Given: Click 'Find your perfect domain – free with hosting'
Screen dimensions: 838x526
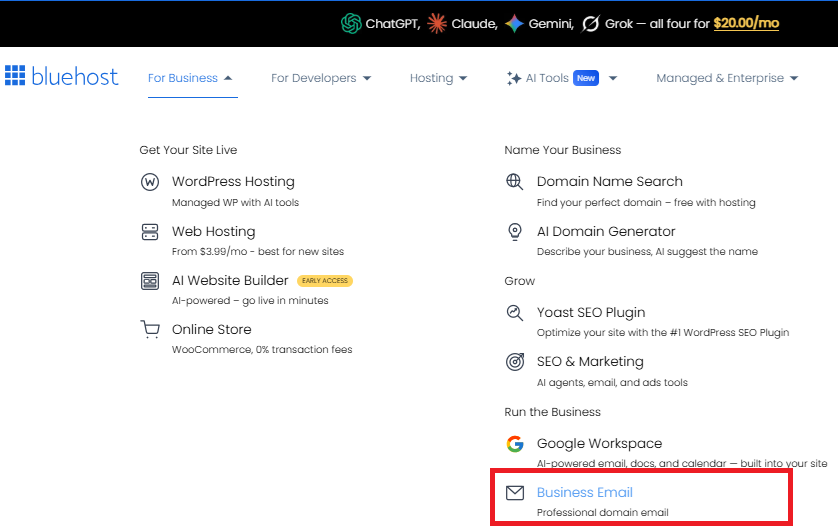Looking at the screenshot, I should pyautogui.click(x=646, y=203).
